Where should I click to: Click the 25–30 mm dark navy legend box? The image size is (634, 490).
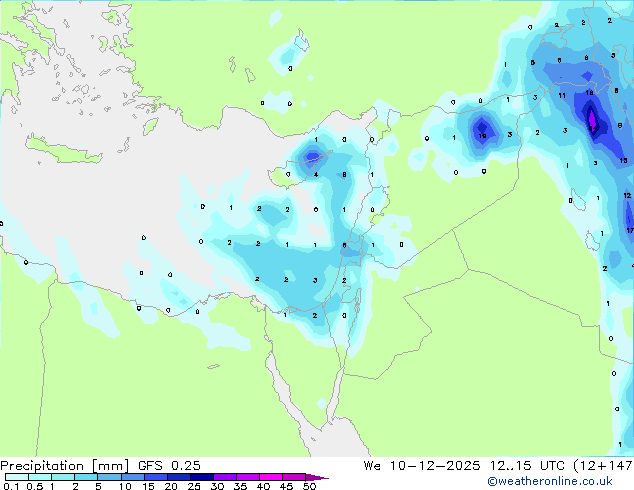click(202, 477)
